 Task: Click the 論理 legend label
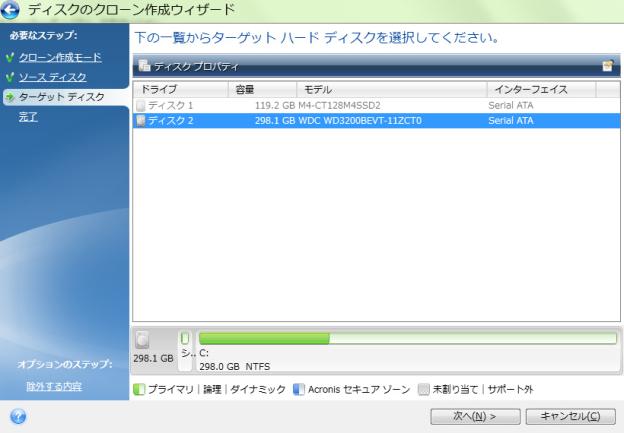pos(212,389)
